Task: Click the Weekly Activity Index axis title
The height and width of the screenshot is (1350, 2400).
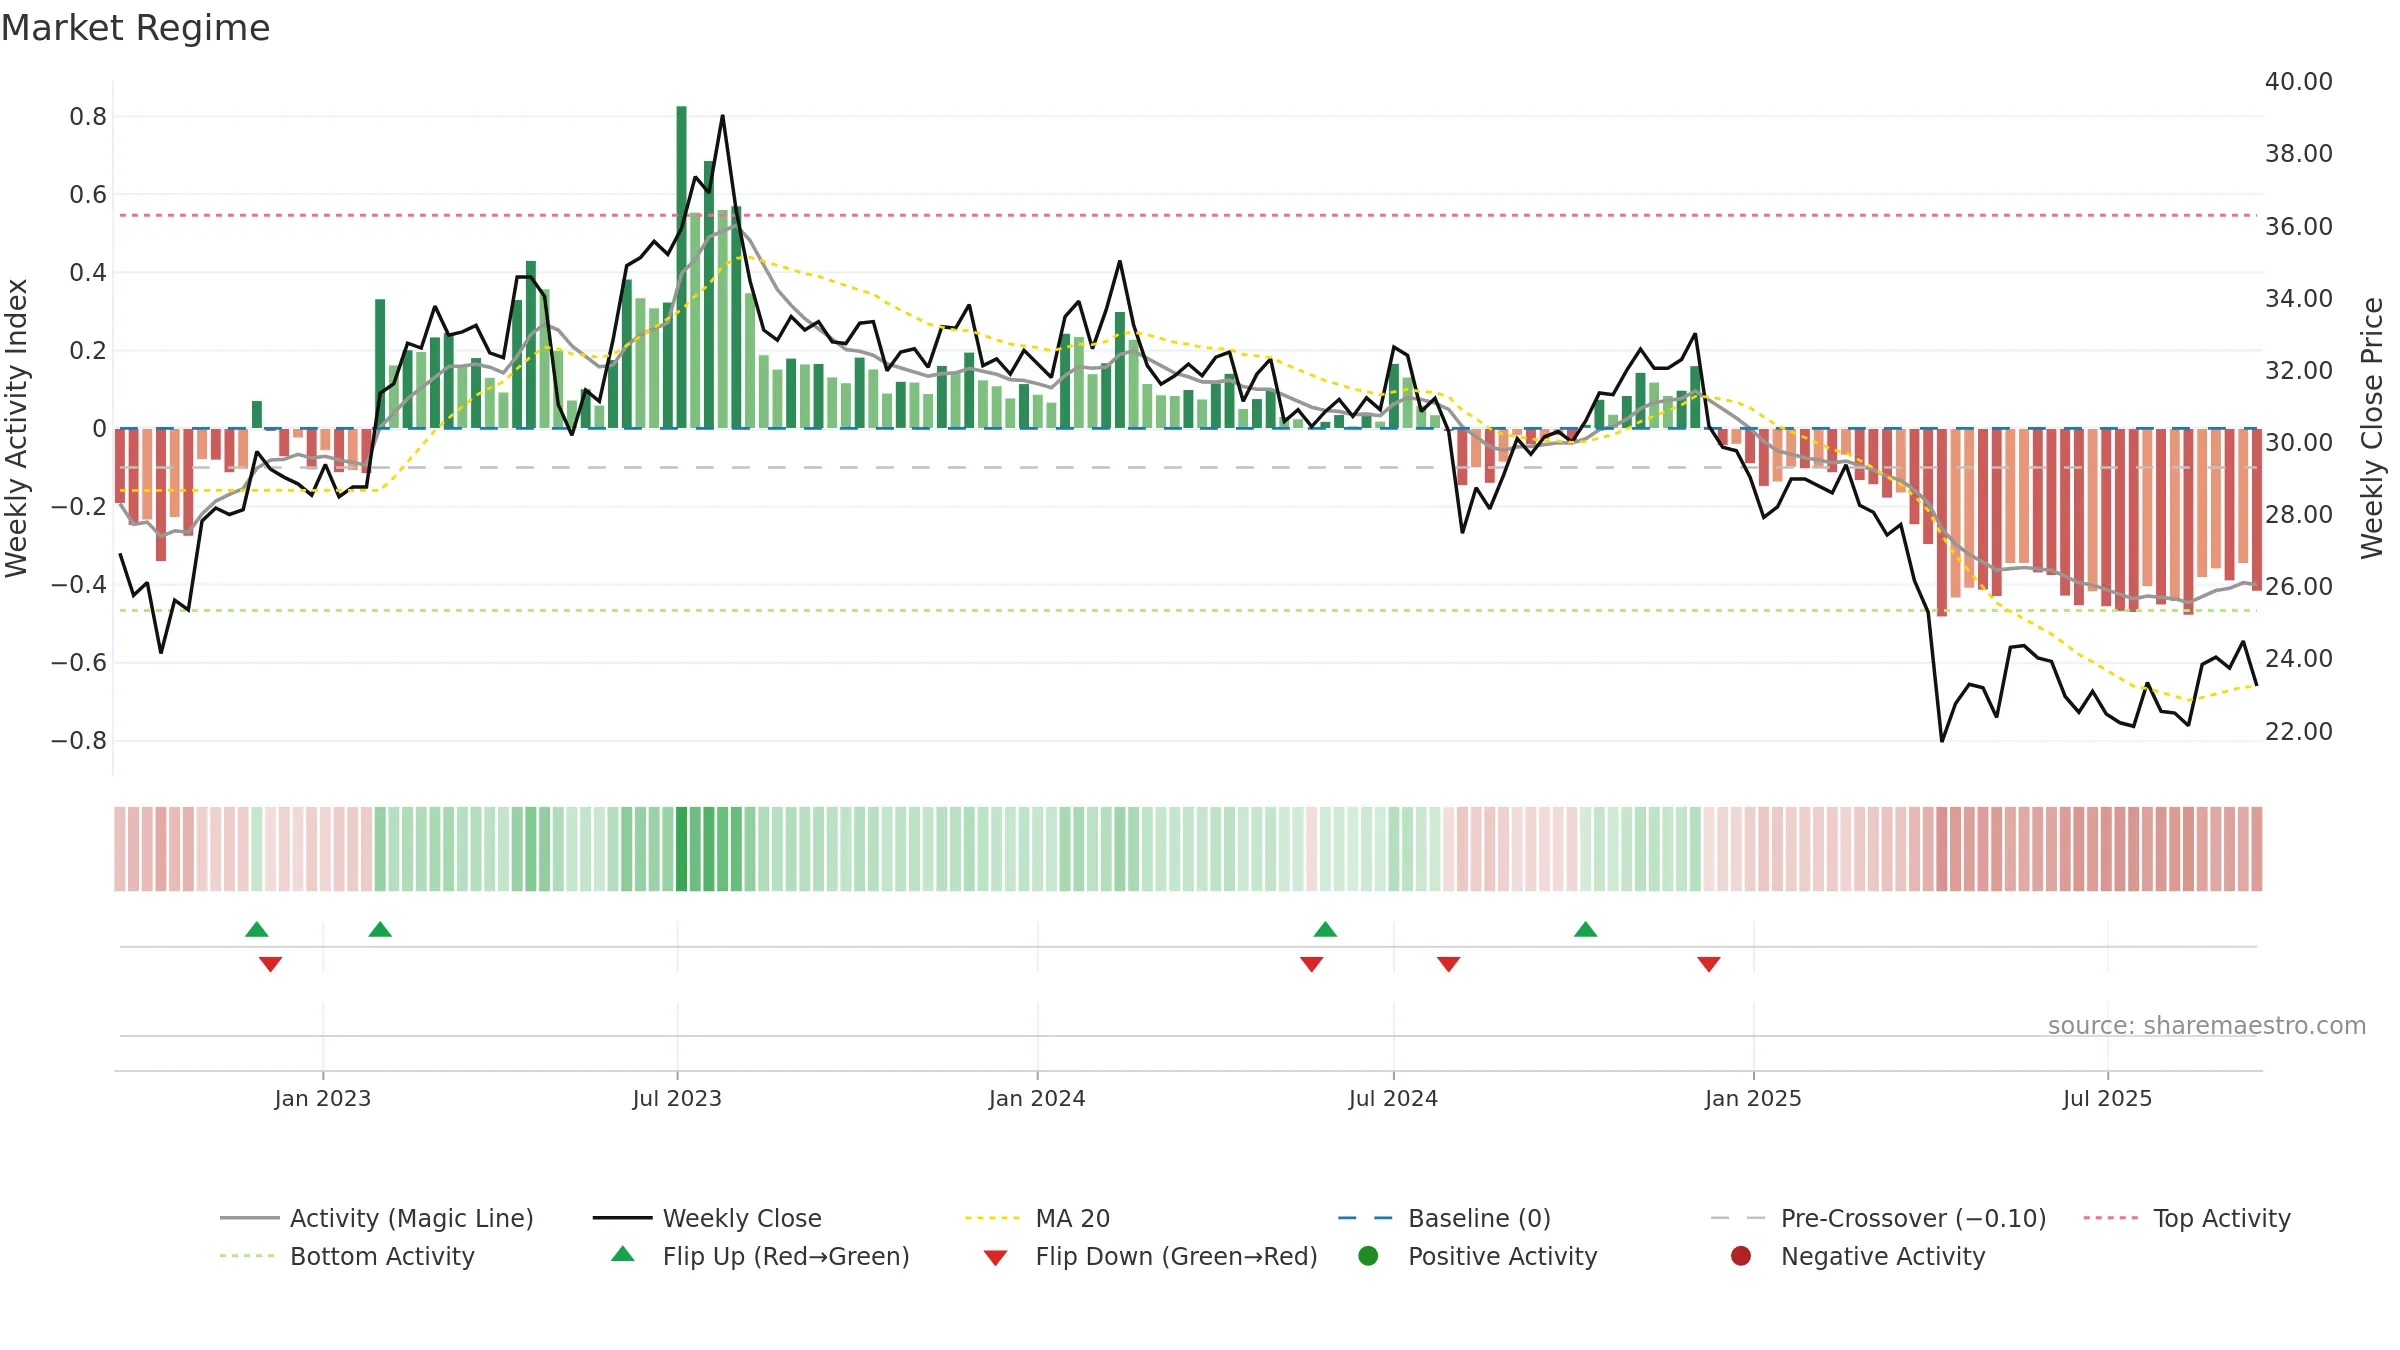Action: coord(16,428)
